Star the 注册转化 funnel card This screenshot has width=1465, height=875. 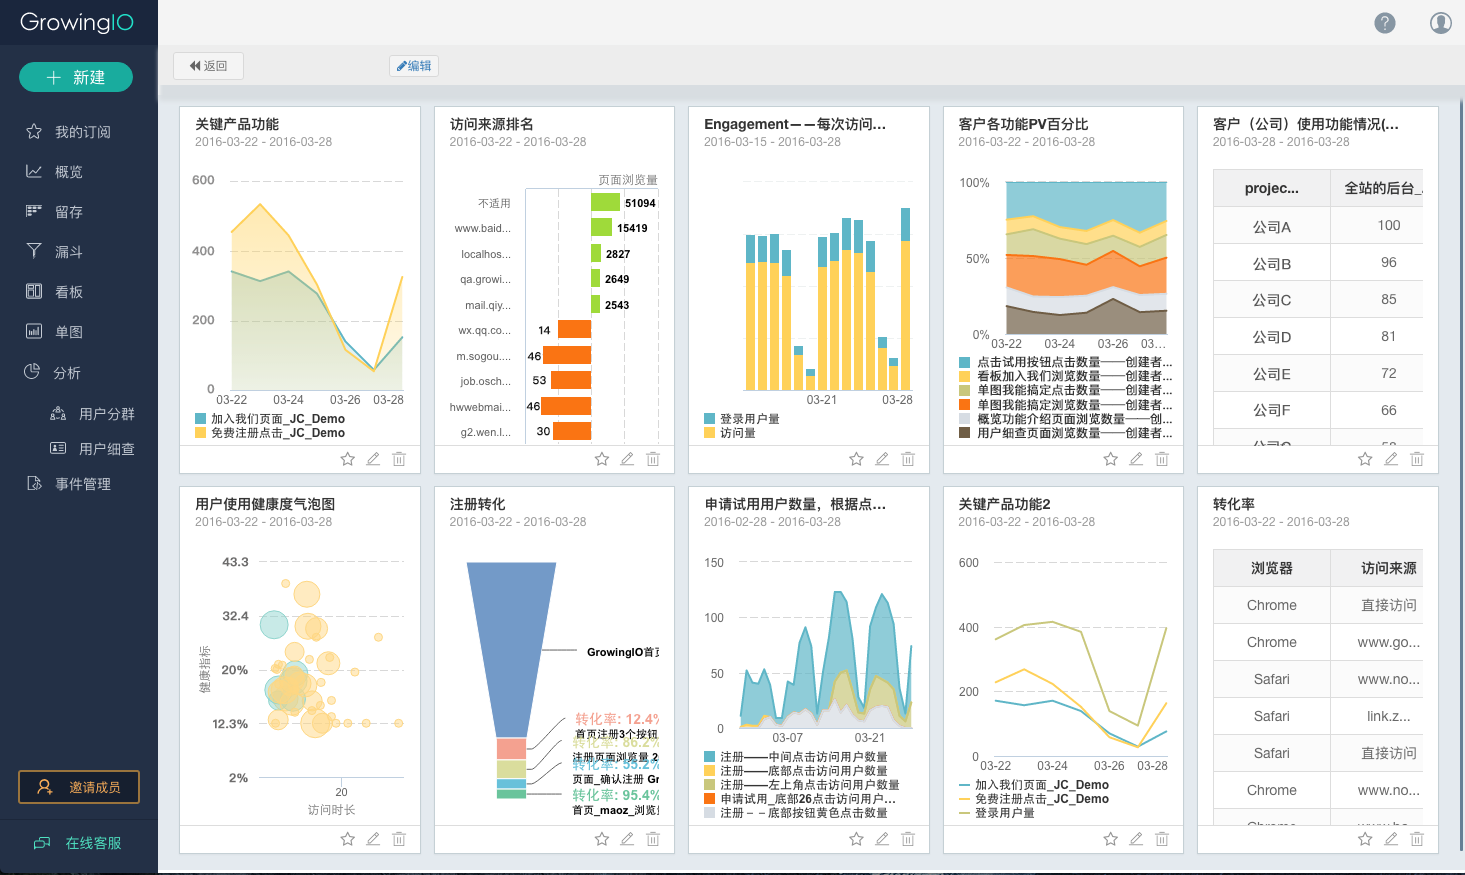tap(601, 839)
